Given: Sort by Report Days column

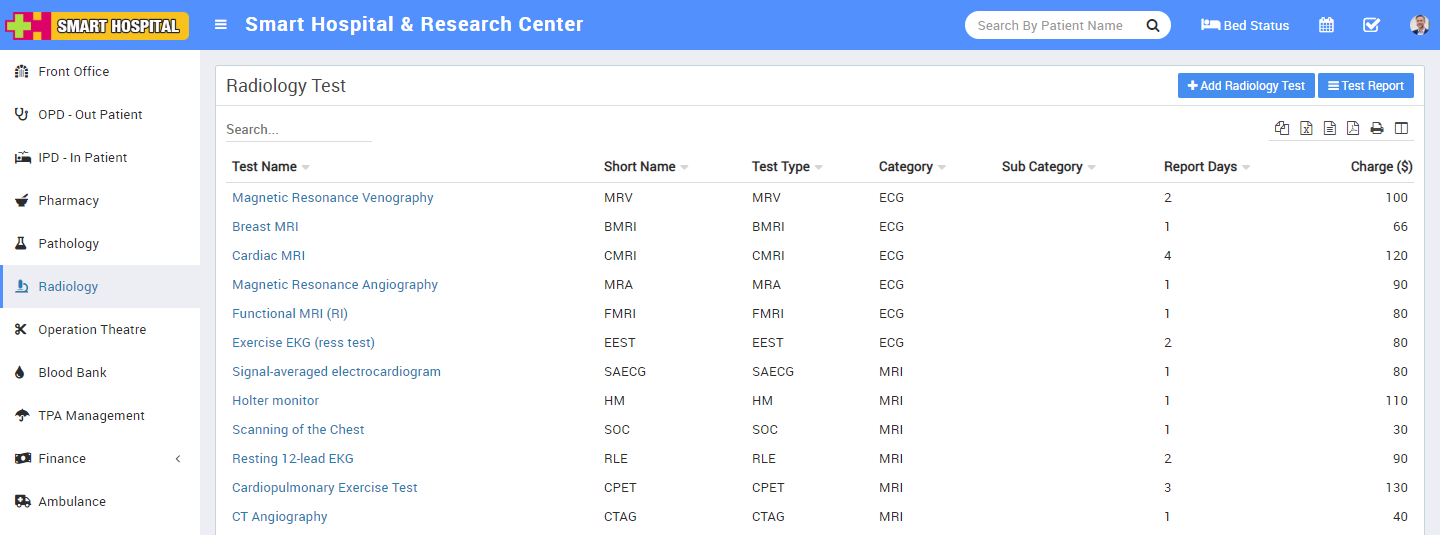Looking at the screenshot, I should [x=1200, y=167].
